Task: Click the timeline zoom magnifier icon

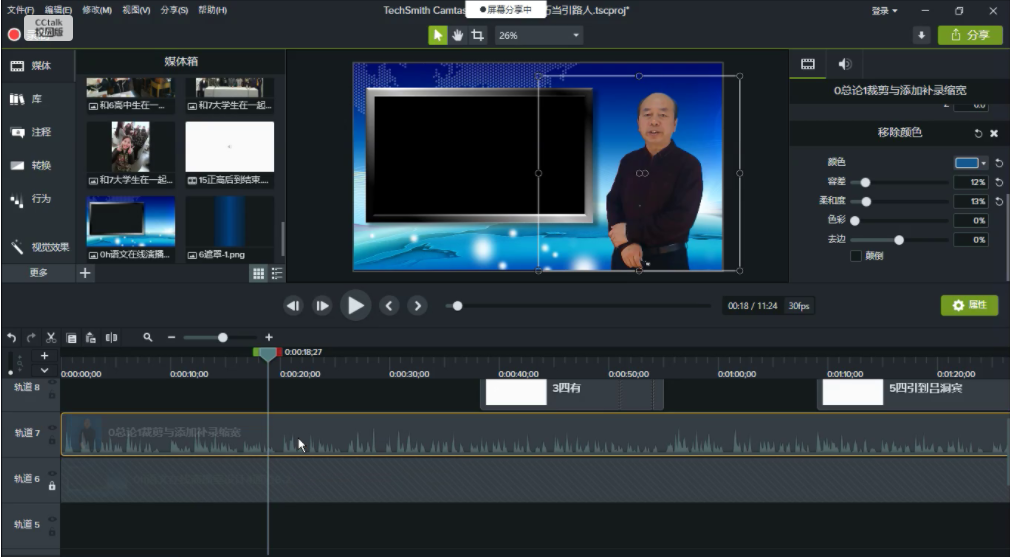Action: click(x=148, y=337)
